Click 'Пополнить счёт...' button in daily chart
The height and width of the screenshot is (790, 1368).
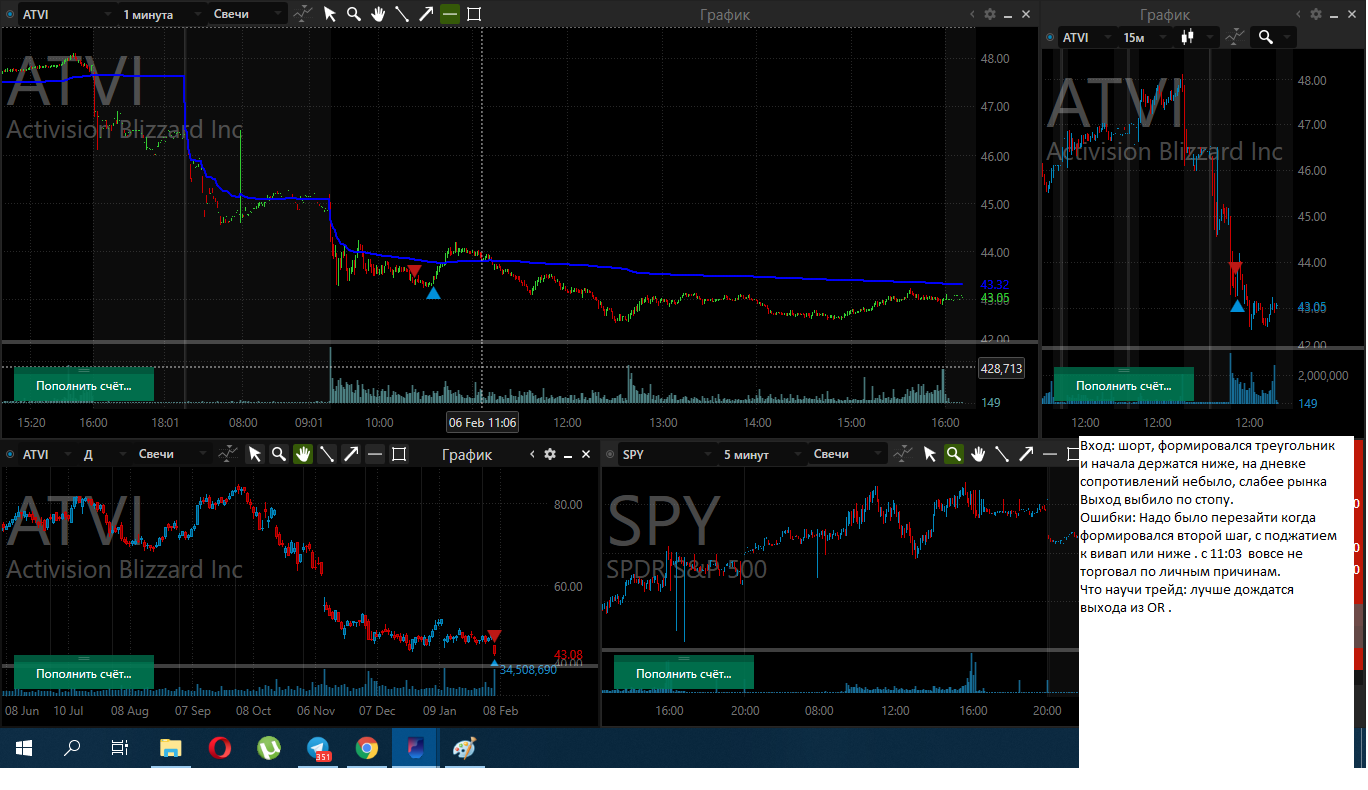[84, 673]
